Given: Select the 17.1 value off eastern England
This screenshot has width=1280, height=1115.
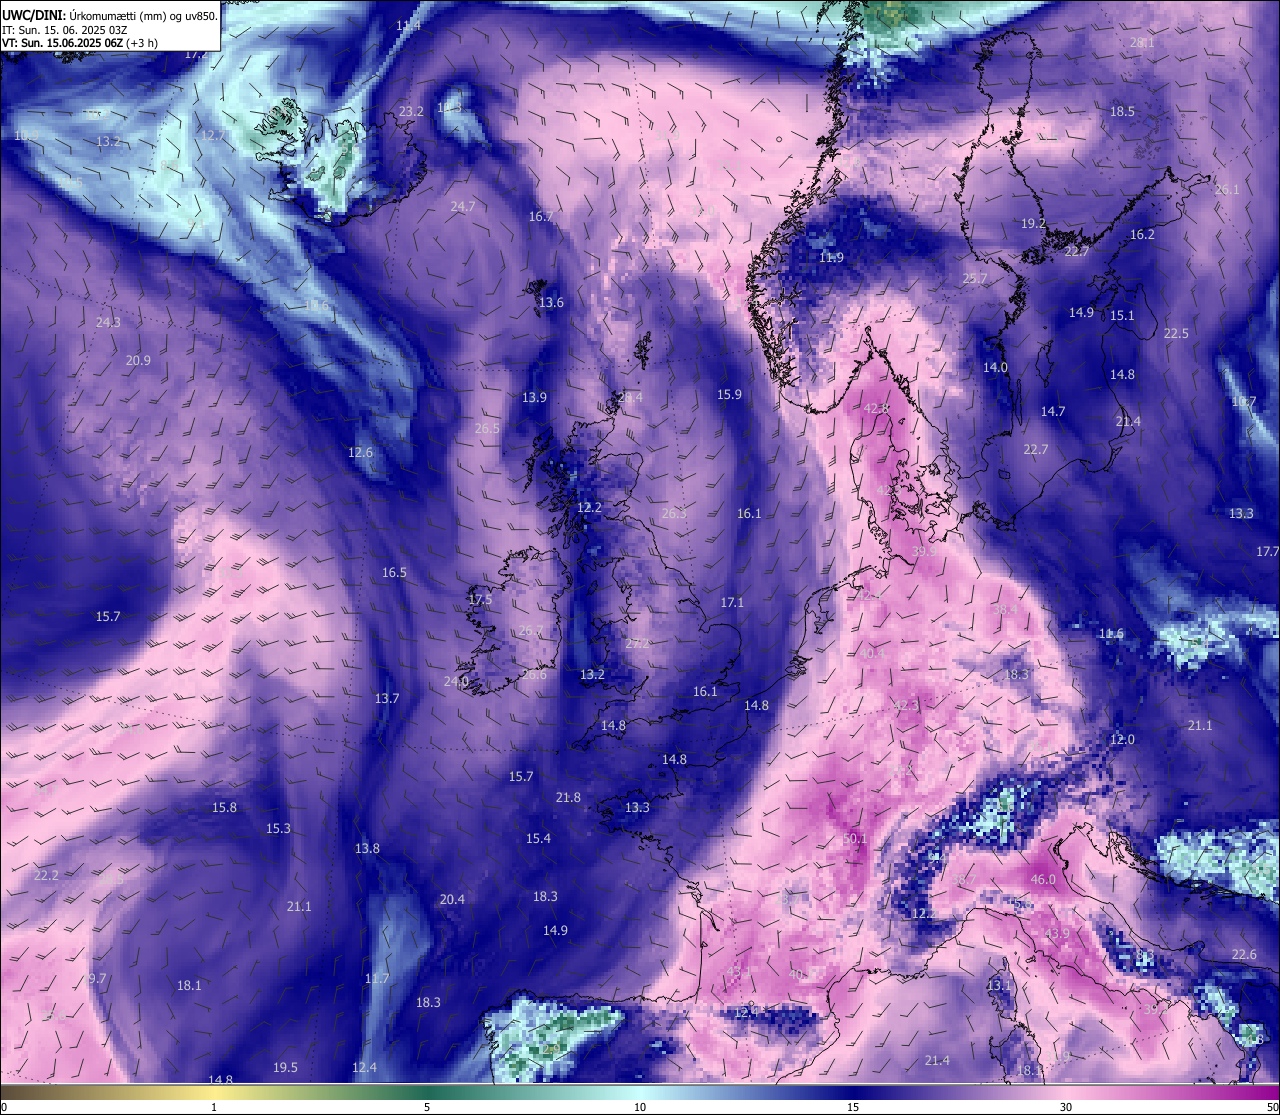Looking at the screenshot, I should click(x=732, y=603).
